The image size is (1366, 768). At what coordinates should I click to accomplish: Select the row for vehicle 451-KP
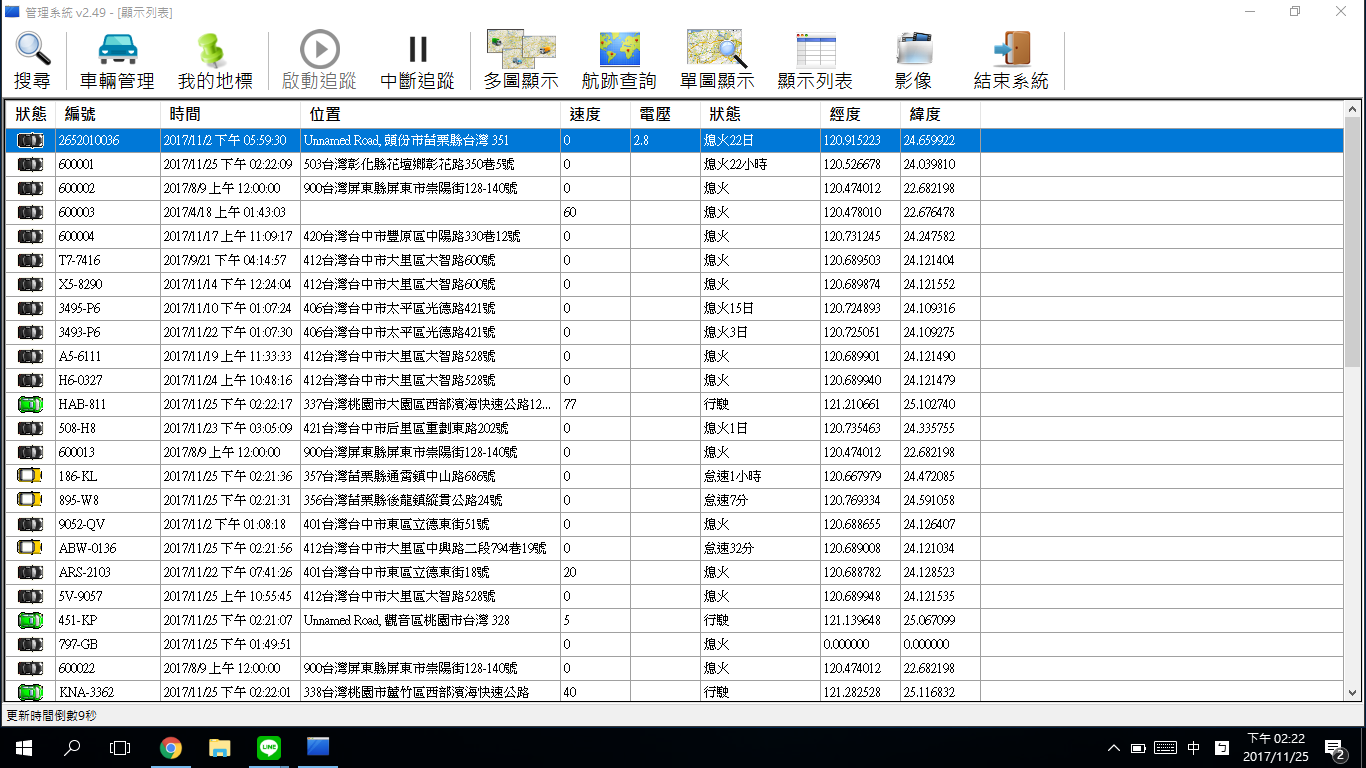(x=78, y=620)
